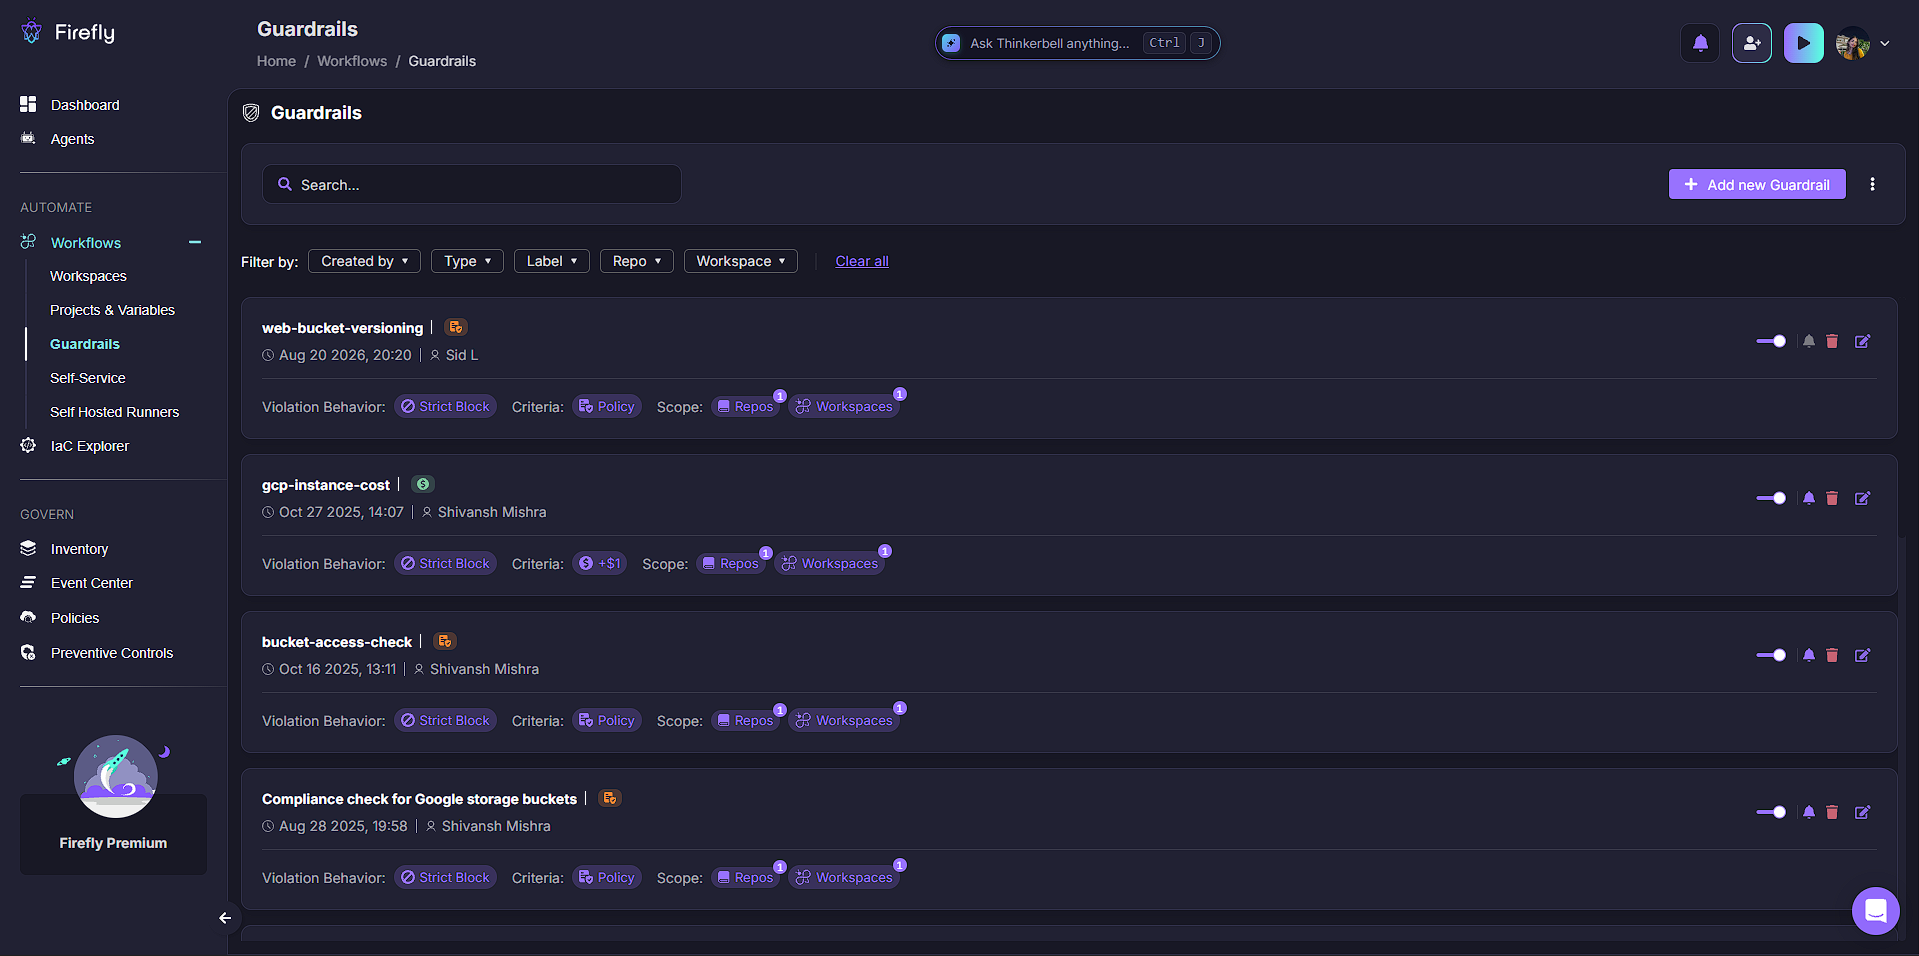Expand the Type filter dropdown

467,261
